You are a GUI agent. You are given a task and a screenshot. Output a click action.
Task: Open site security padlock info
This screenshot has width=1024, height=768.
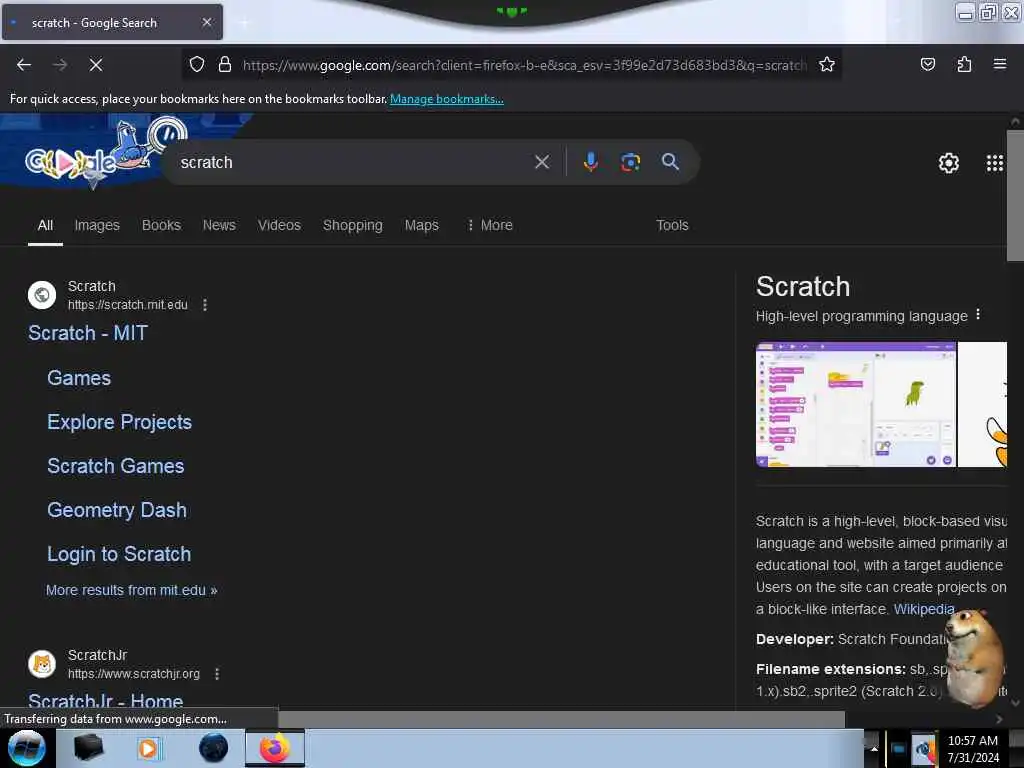pos(225,64)
